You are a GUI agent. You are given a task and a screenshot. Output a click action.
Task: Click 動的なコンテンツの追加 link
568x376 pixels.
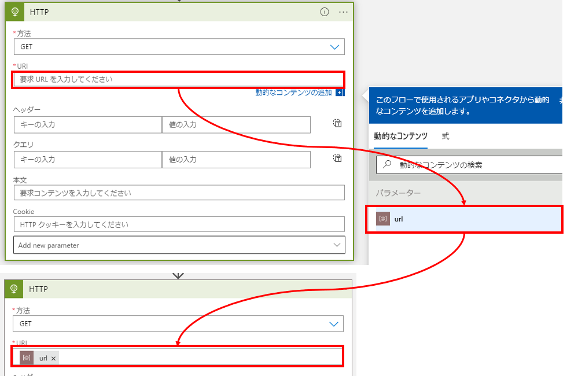click(294, 93)
